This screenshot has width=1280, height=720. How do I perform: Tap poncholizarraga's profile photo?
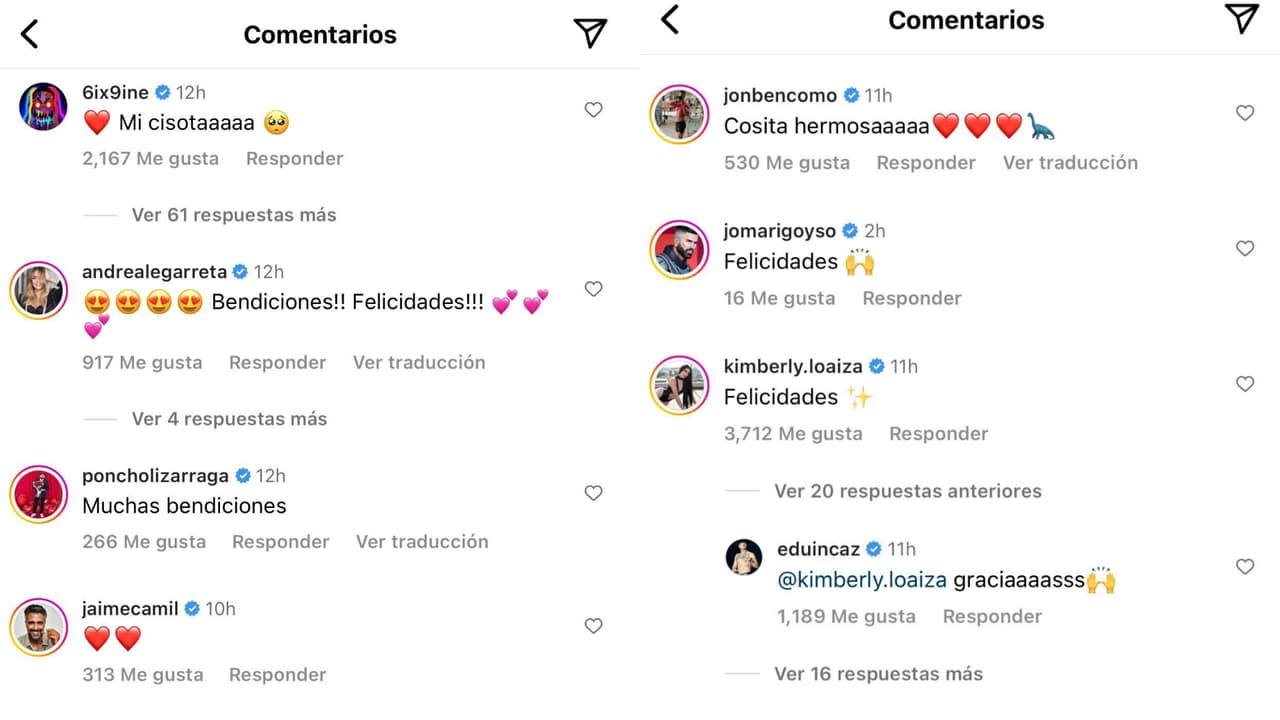[38, 493]
